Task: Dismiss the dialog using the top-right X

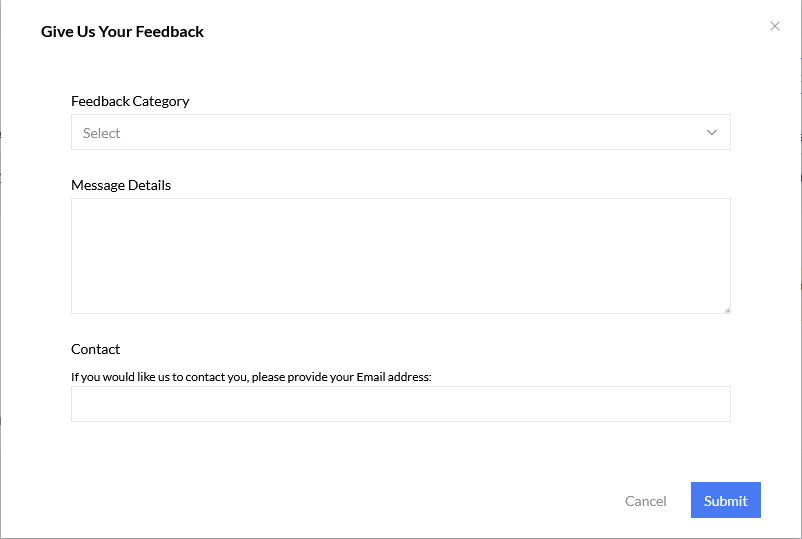Action: 775,26
